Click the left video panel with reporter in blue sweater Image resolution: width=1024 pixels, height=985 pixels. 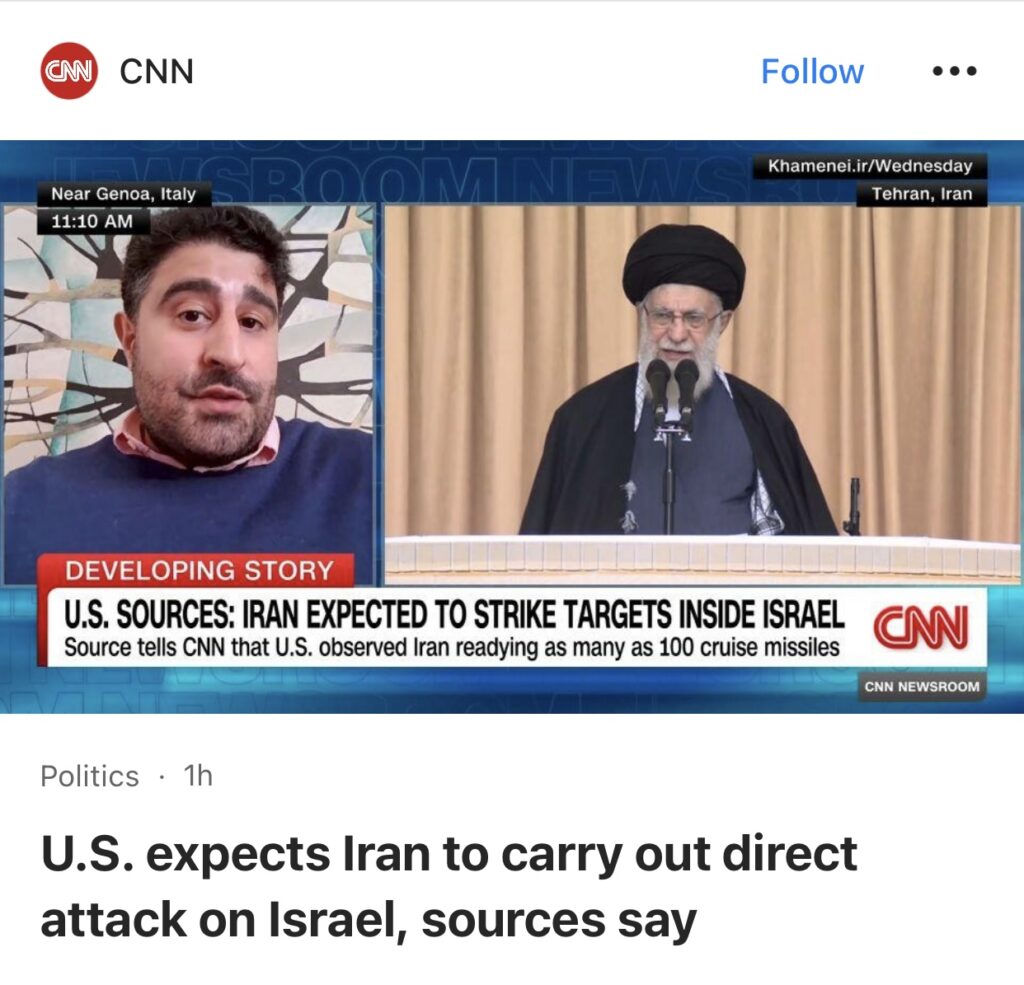click(189, 392)
